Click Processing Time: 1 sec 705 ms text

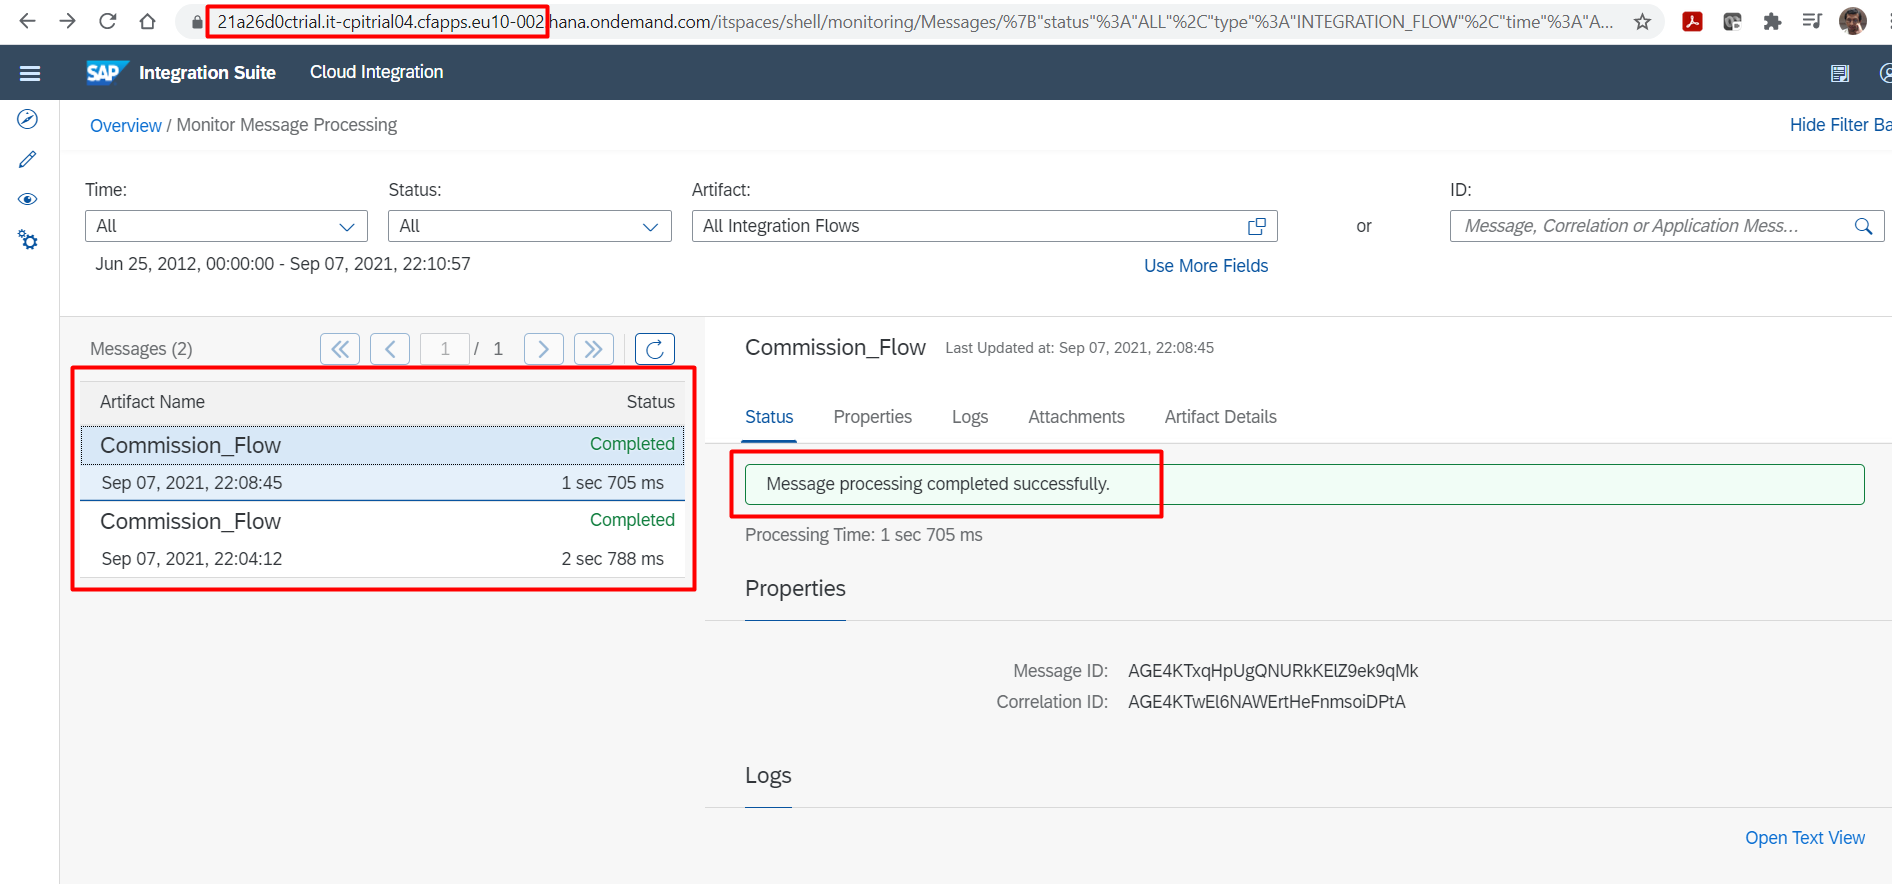[864, 535]
